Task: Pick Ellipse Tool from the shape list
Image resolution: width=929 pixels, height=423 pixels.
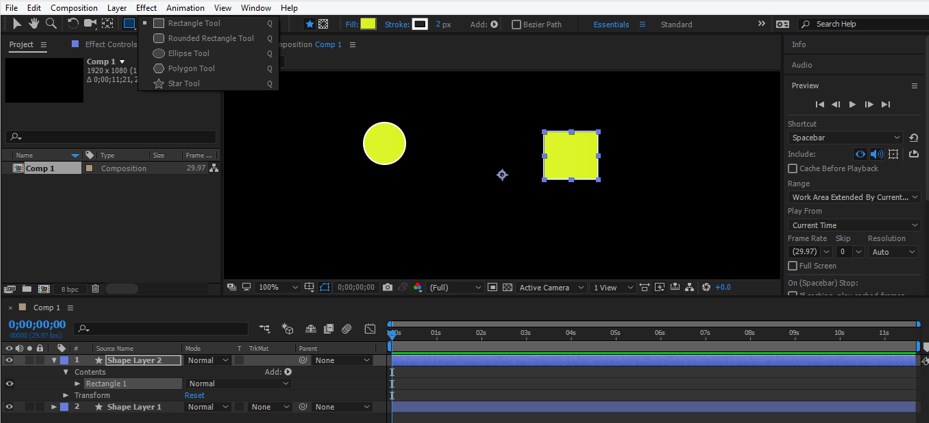Action: [188, 54]
